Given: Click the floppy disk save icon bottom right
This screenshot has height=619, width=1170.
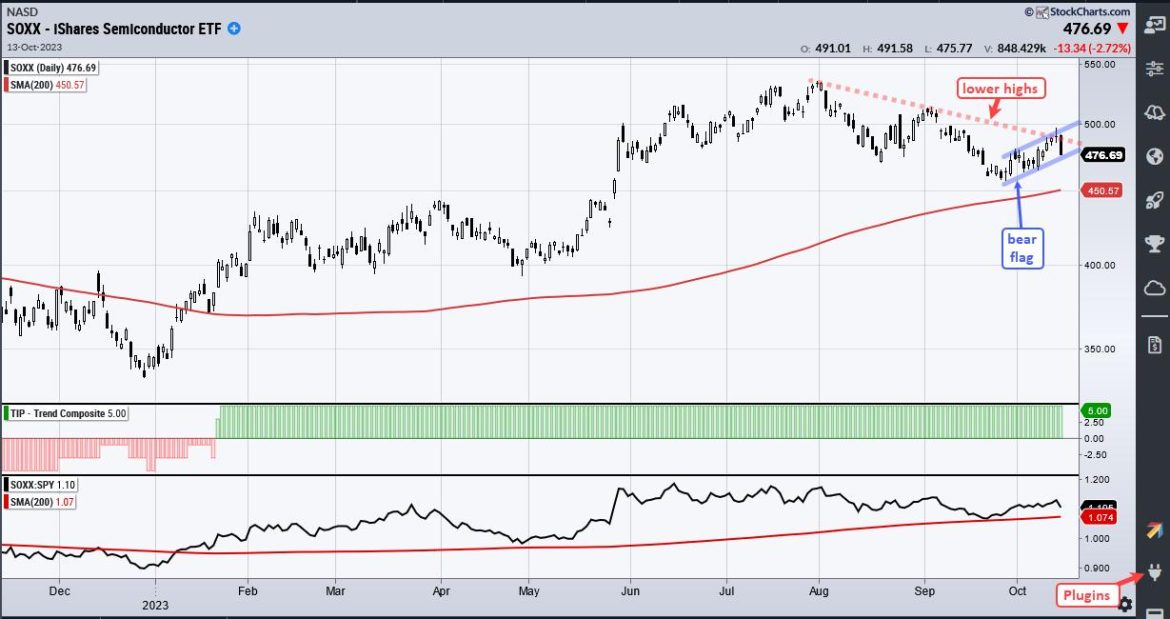Looking at the screenshot, I should click(1156, 614).
